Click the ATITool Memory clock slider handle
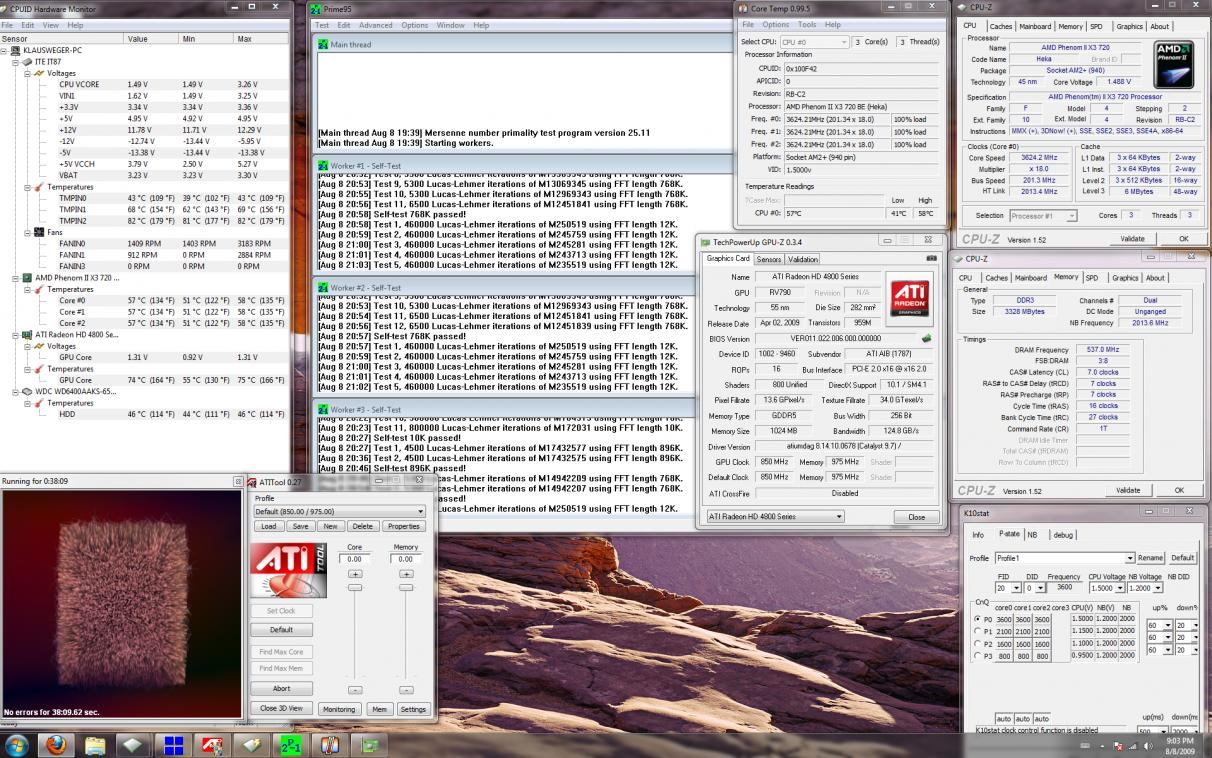The width and height of the screenshot is (1212, 758). (405, 587)
